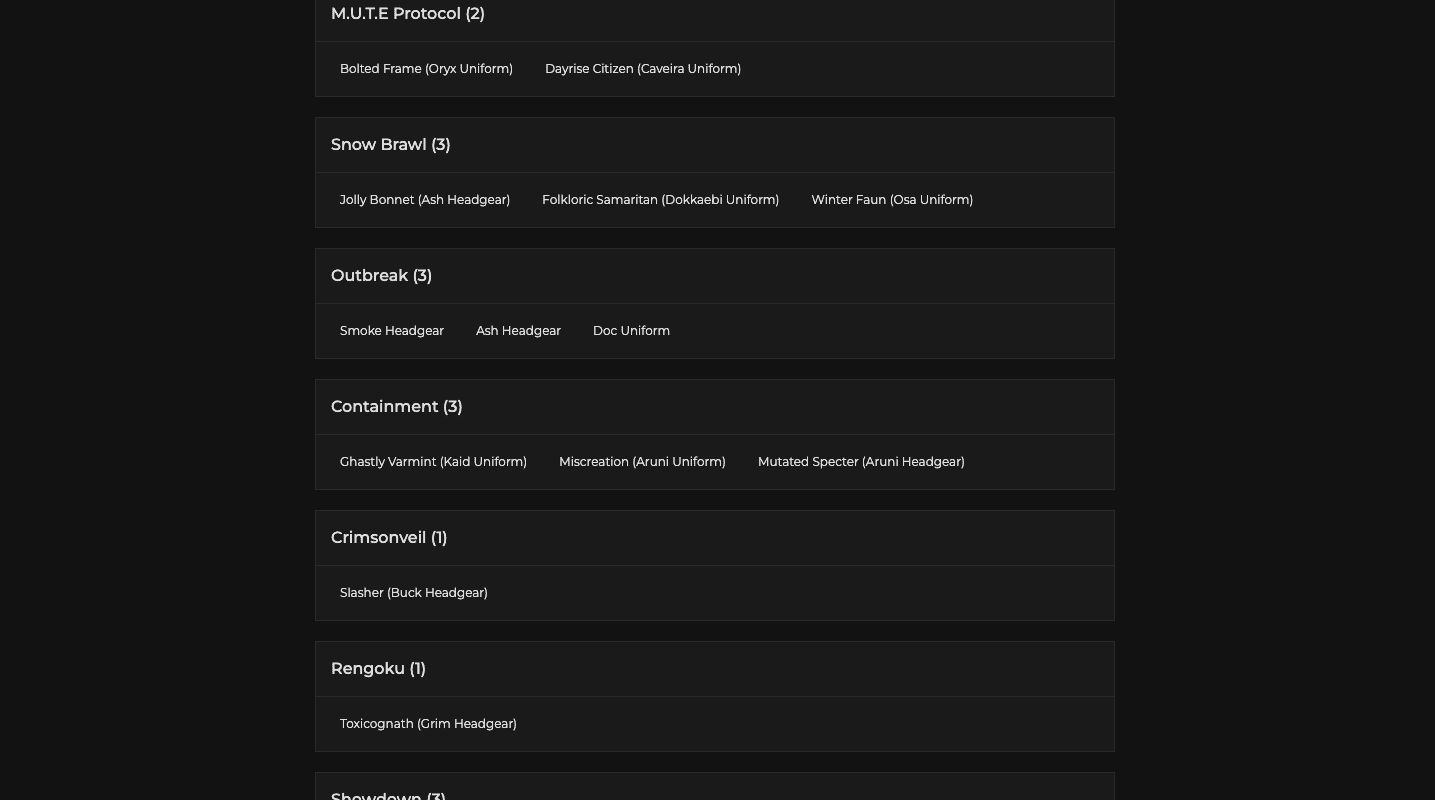Select Slasher (Buck Headgear) item
The width and height of the screenshot is (1435, 800).
pos(414,593)
